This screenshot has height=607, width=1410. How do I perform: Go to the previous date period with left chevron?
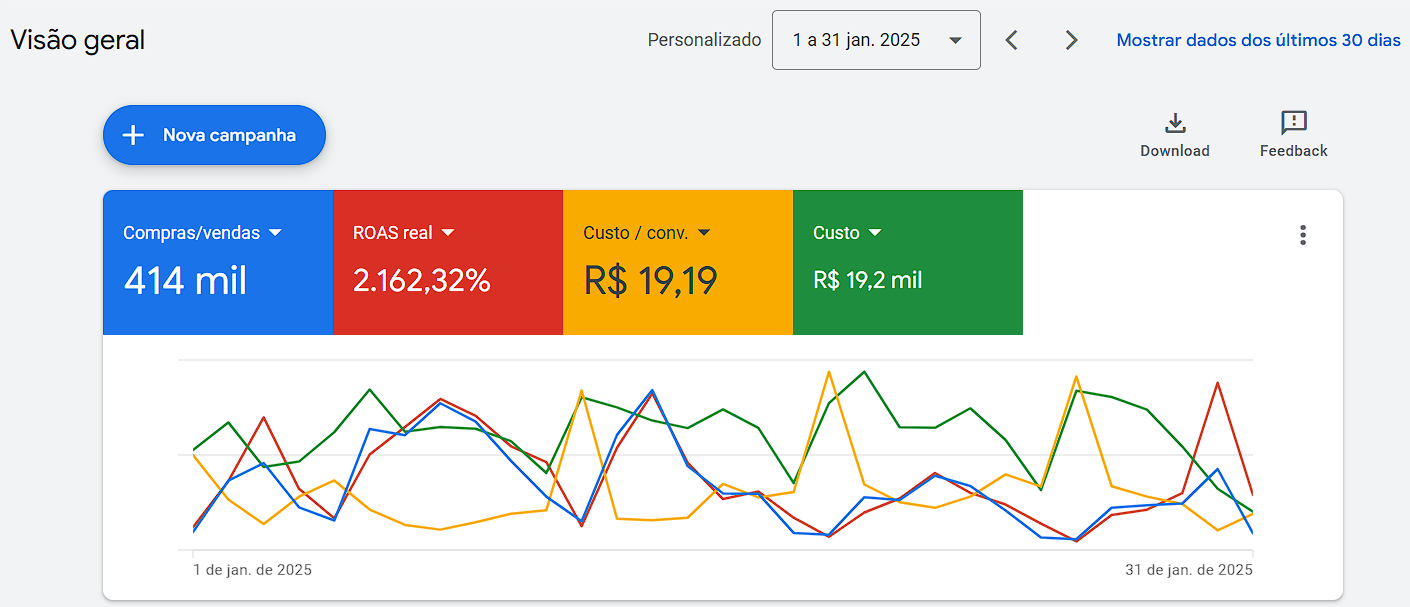1011,40
